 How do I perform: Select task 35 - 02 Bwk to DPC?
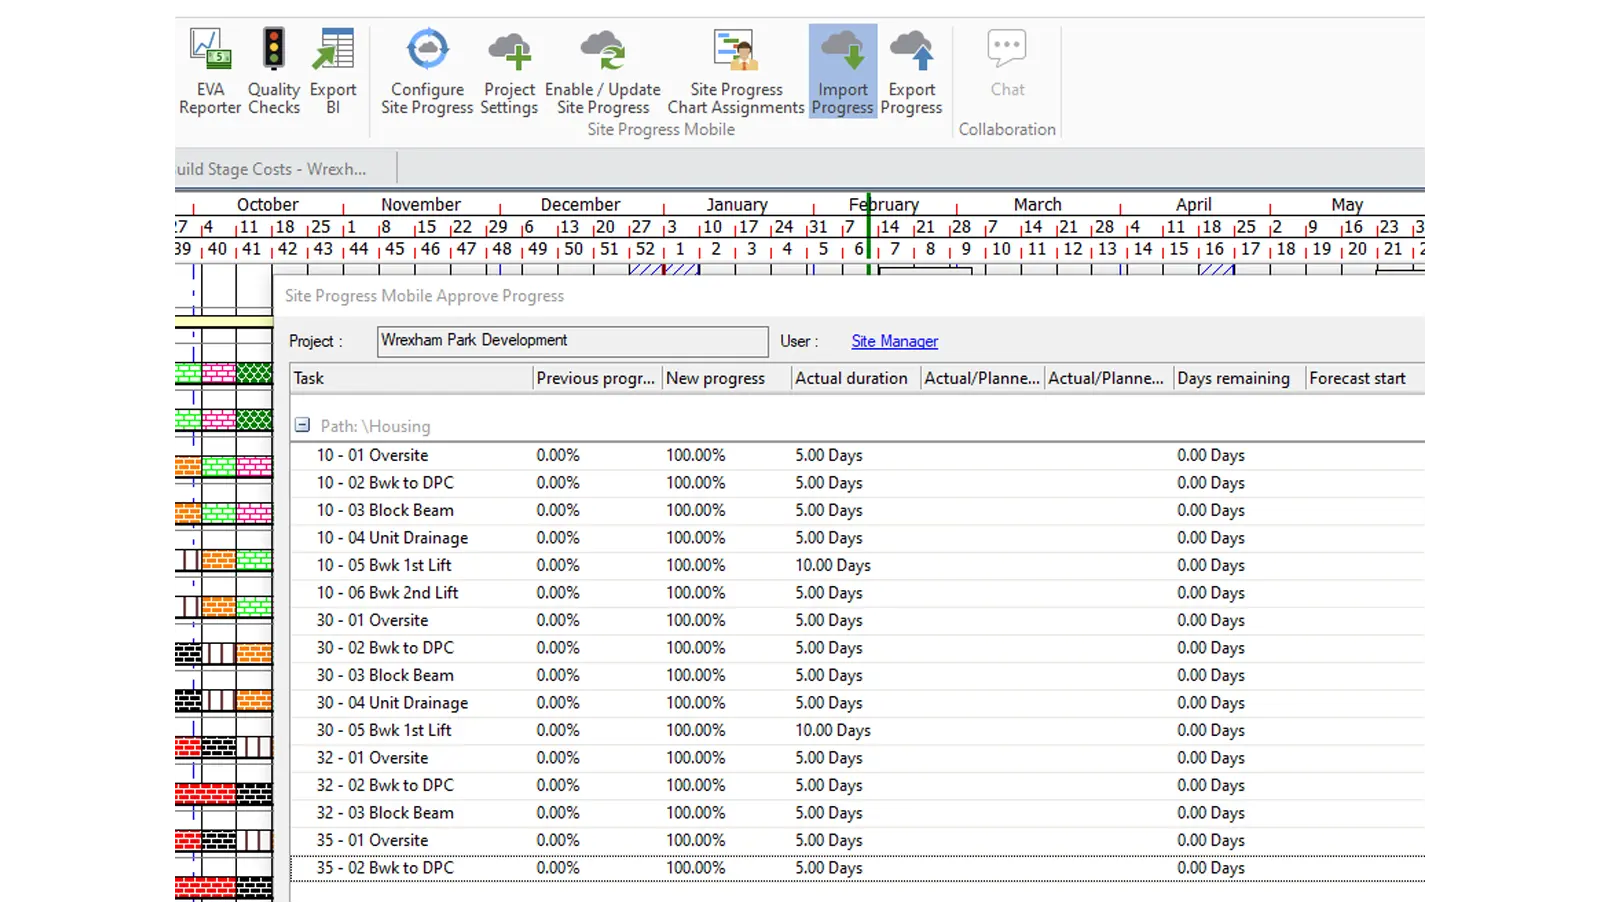385,868
